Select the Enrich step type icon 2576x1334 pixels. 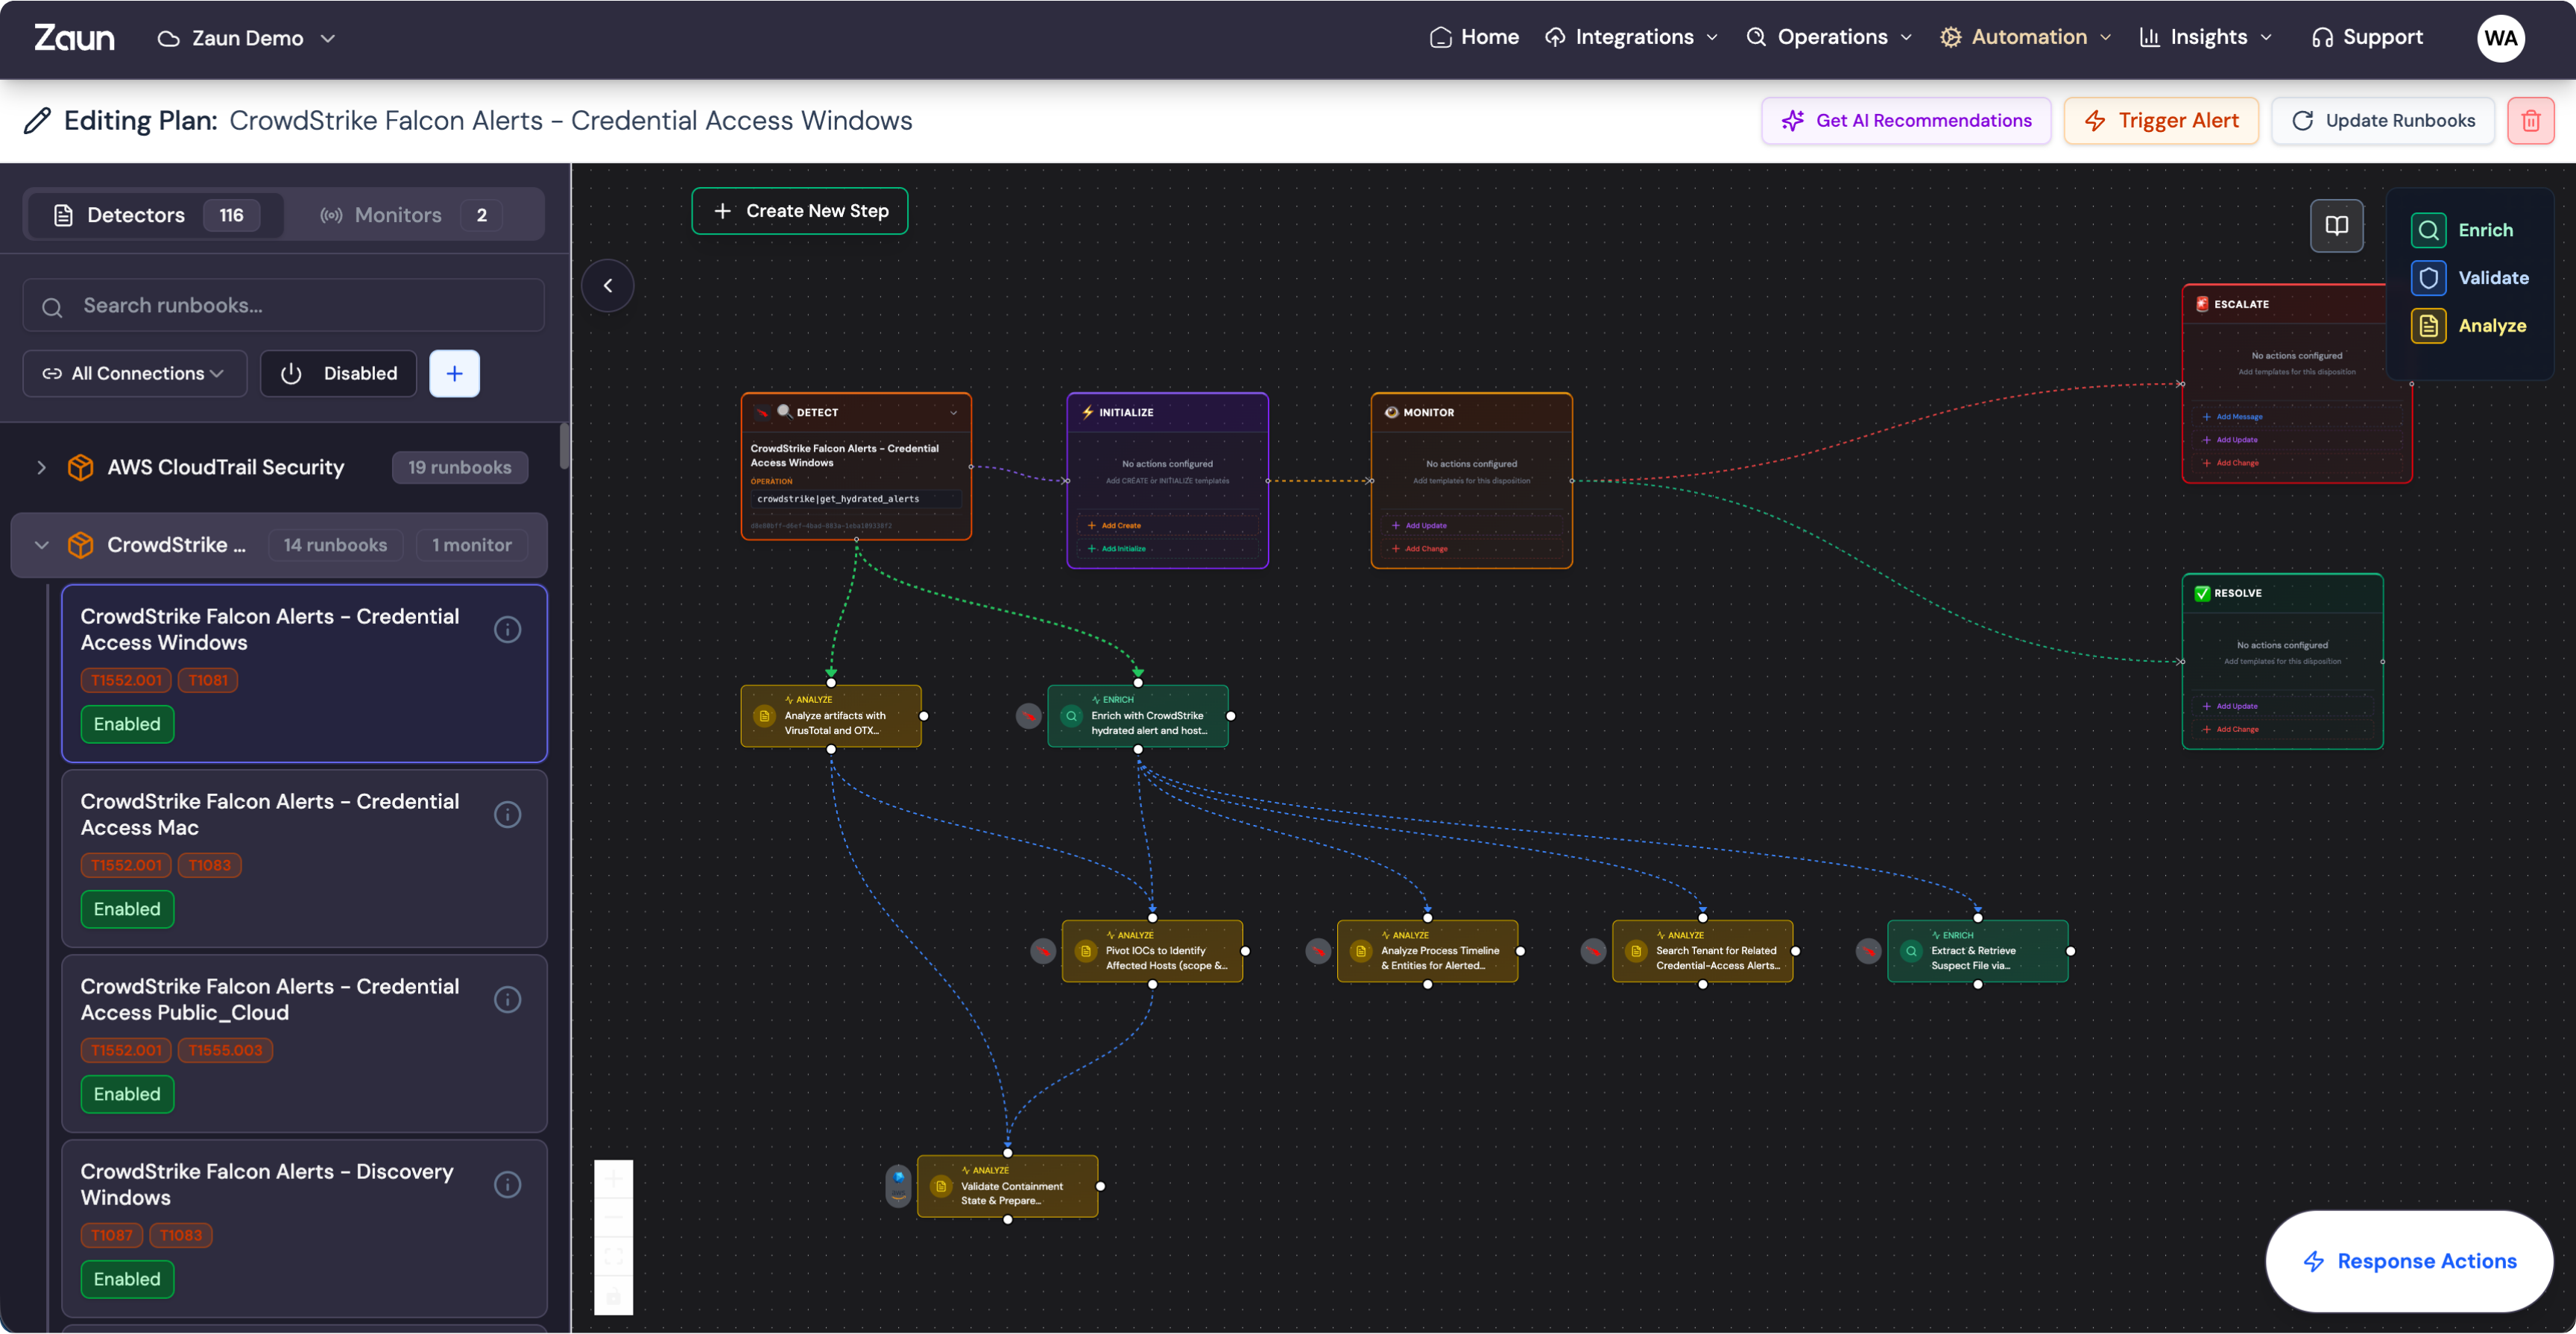[2428, 230]
